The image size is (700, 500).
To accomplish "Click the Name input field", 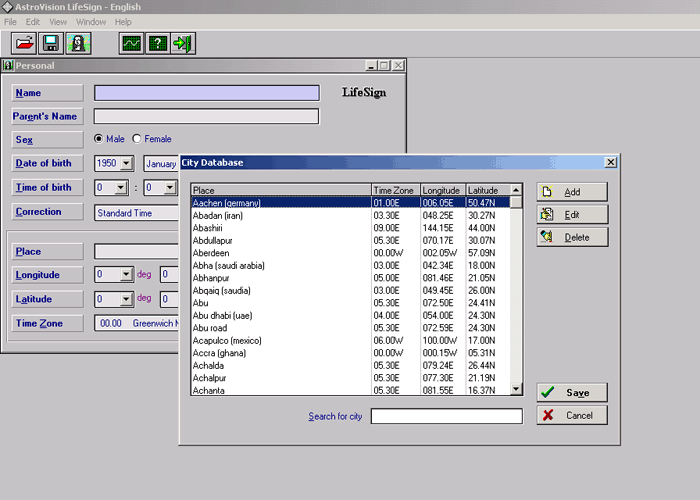I will [207, 93].
